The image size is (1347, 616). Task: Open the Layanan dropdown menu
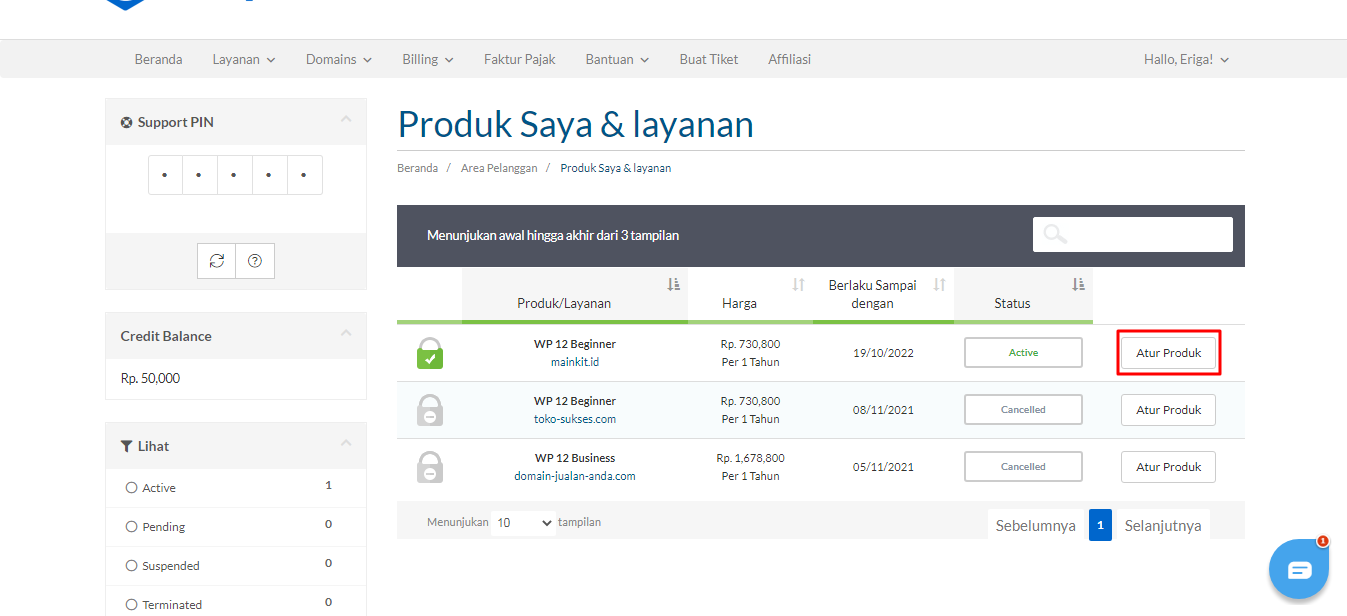tap(243, 59)
